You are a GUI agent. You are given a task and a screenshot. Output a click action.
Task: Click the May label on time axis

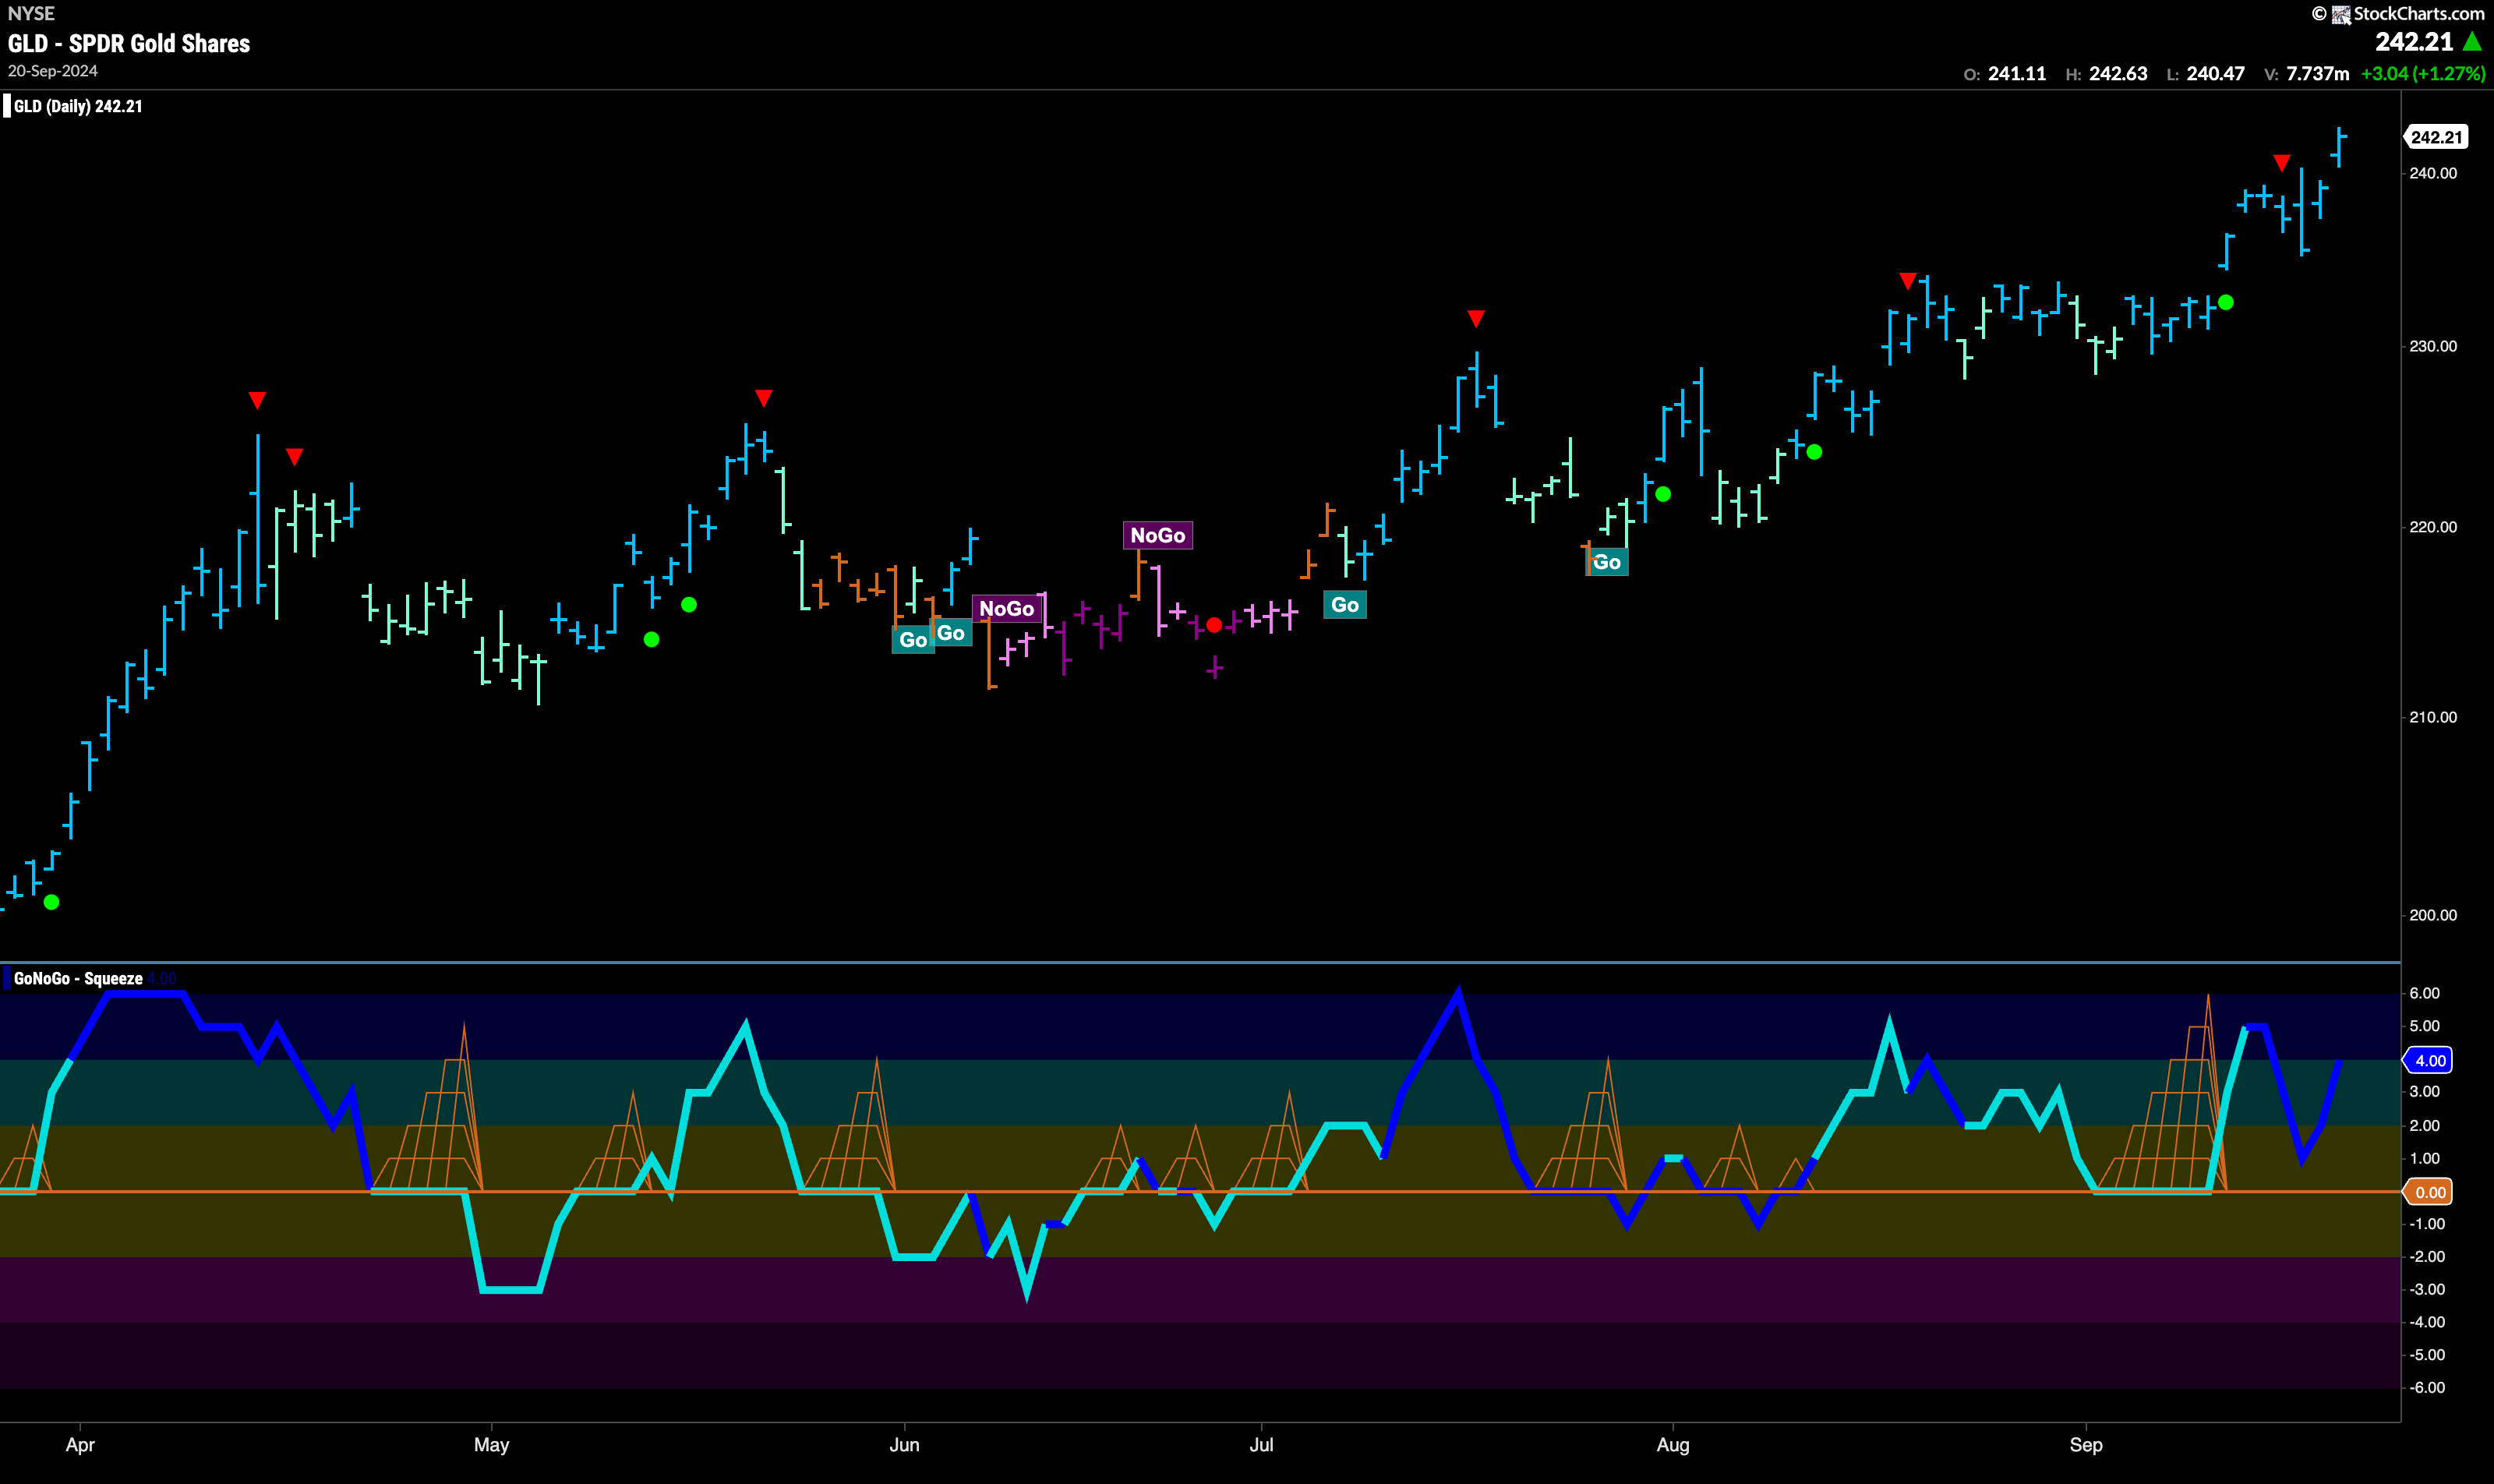491,1445
